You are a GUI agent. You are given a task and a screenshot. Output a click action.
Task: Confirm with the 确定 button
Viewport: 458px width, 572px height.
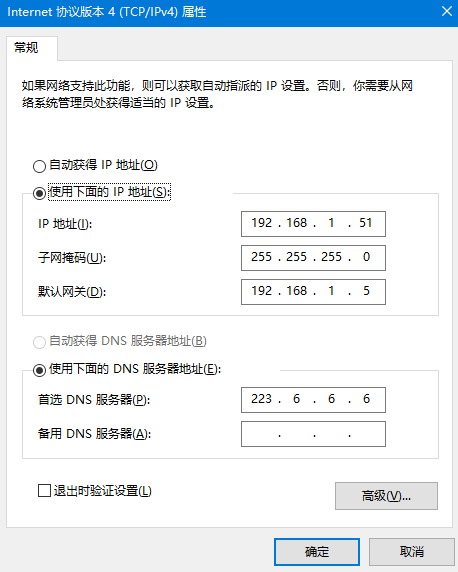click(x=317, y=552)
